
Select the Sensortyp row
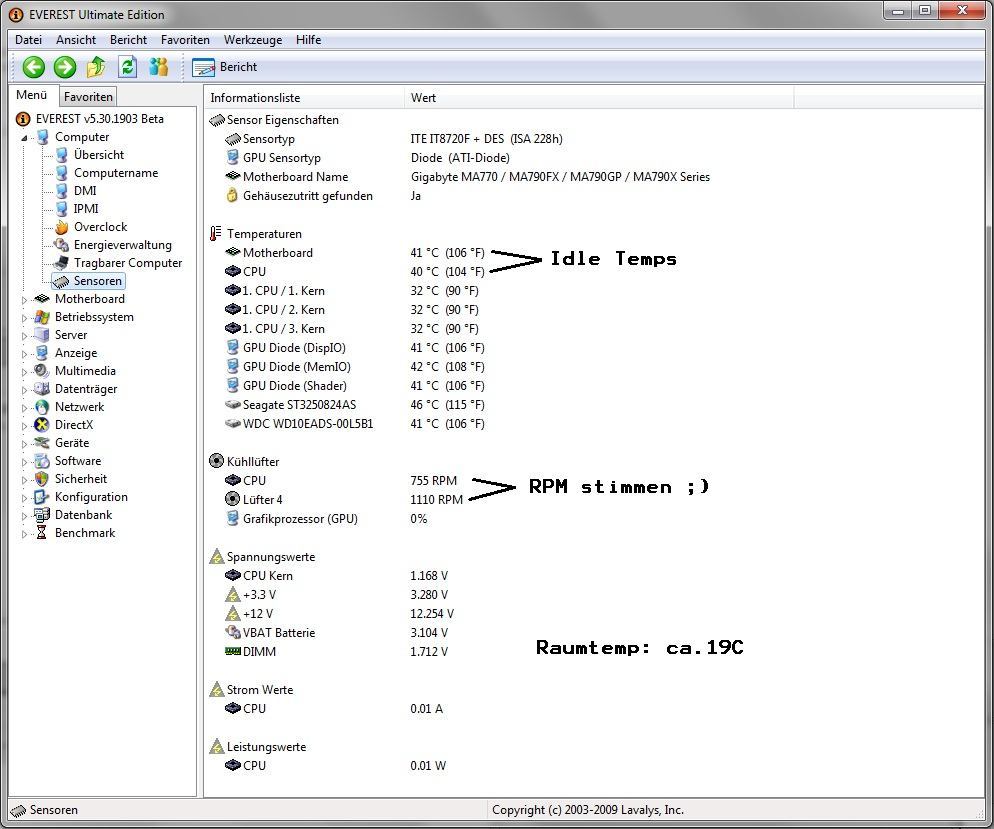pyautogui.click(x=394, y=139)
